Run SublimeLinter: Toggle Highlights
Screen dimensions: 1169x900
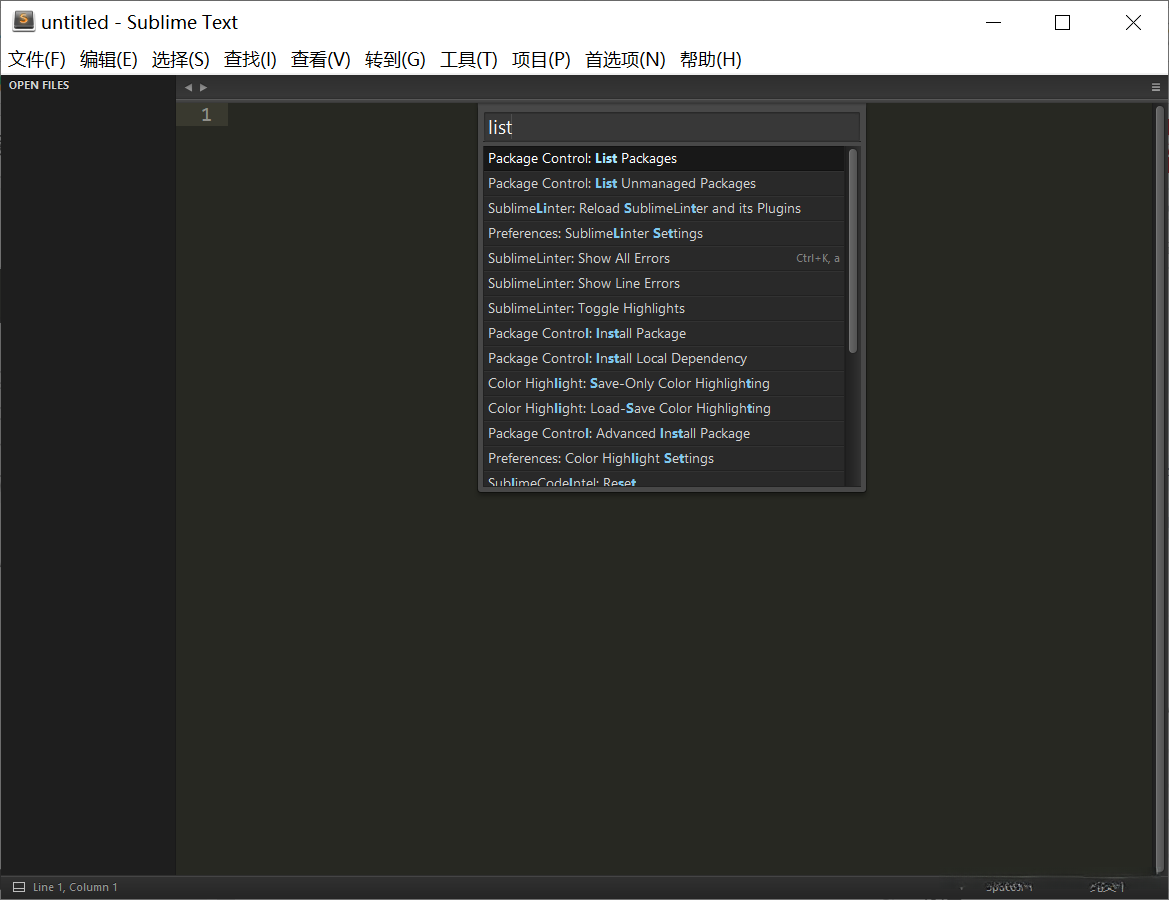(x=664, y=308)
